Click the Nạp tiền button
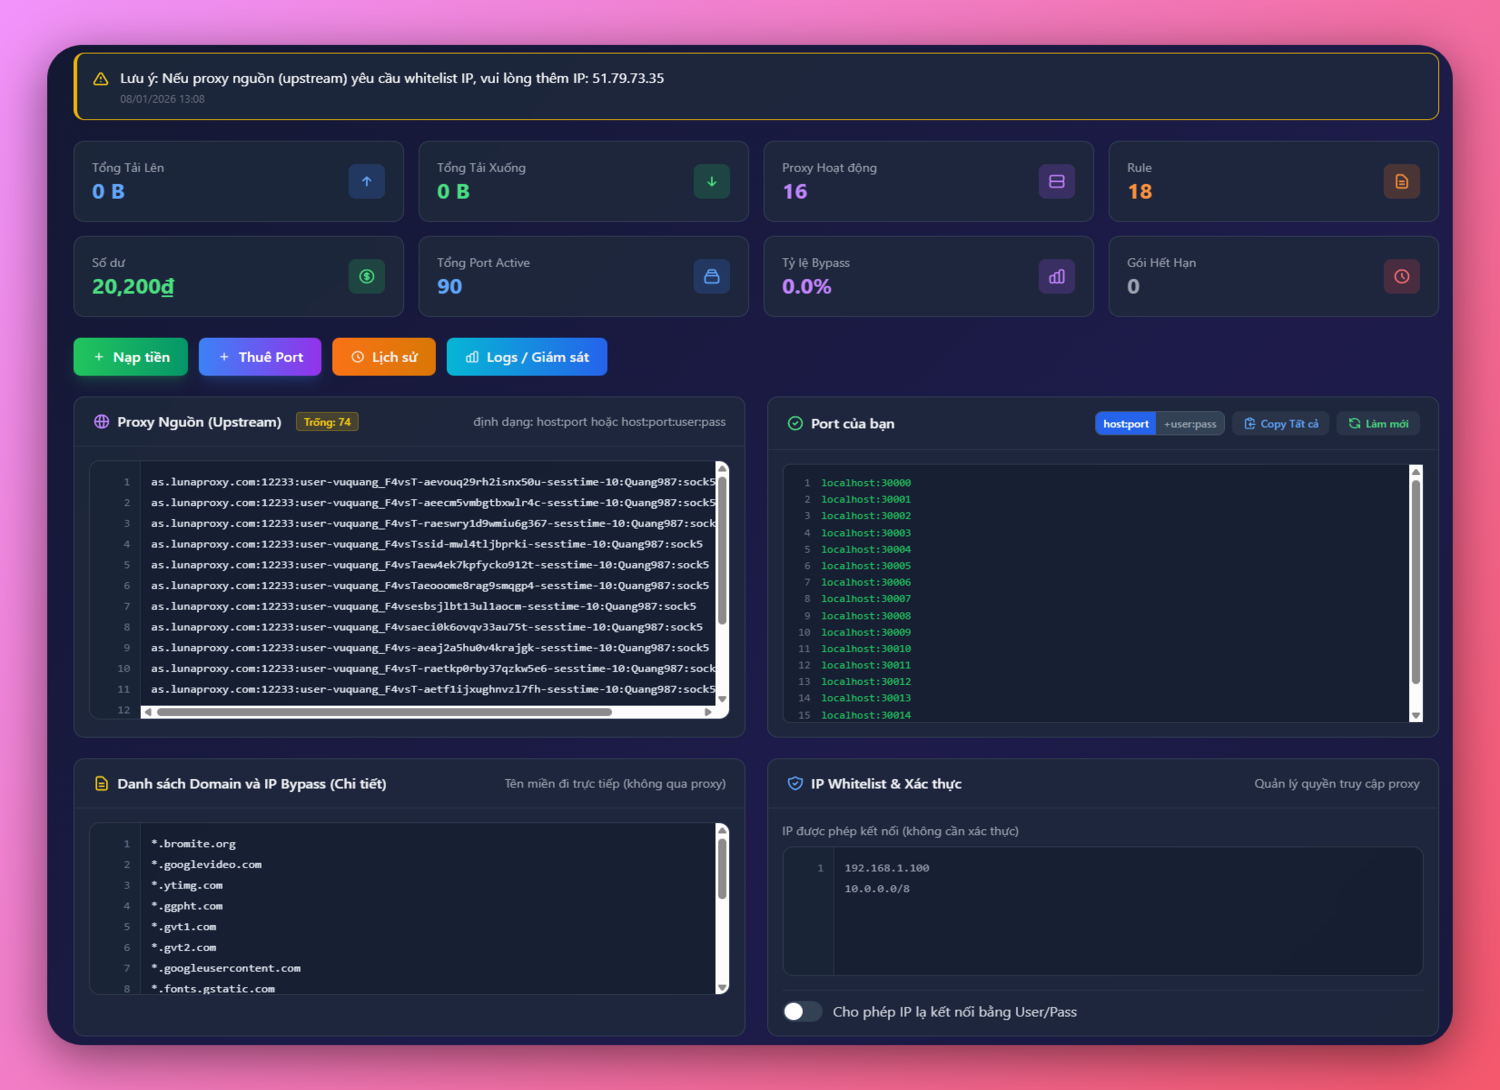Viewport: 1500px width, 1090px height. [x=130, y=356]
